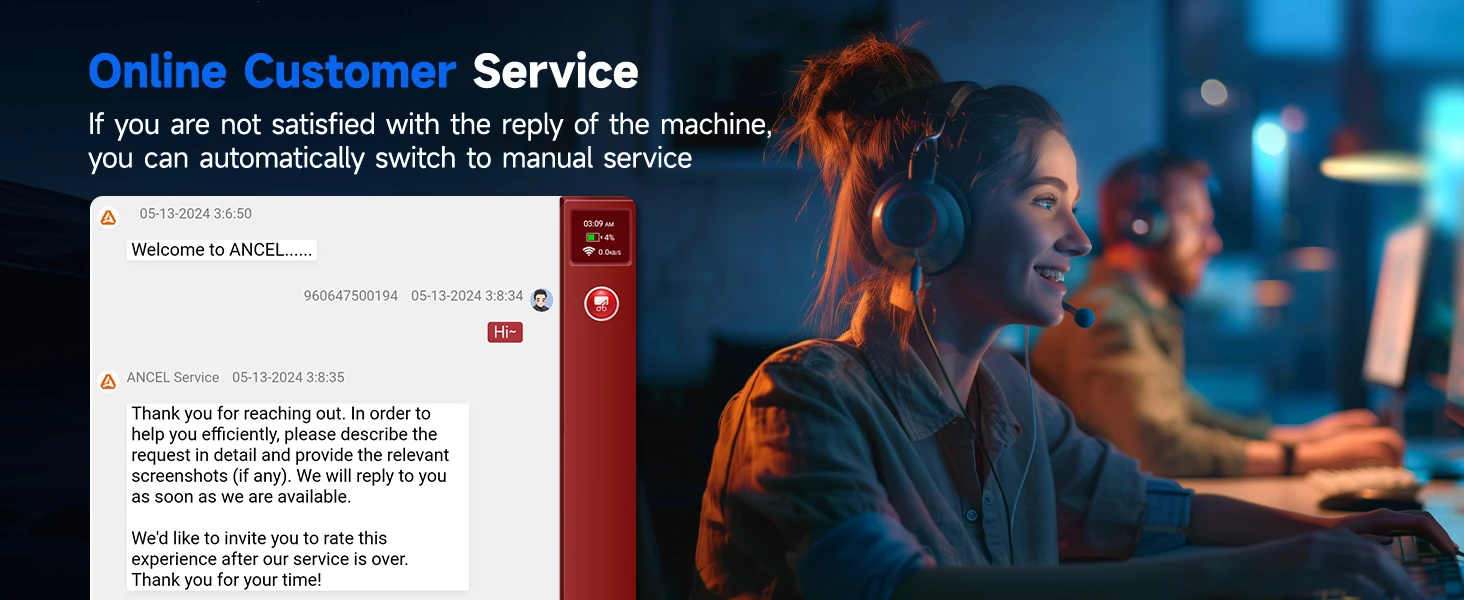Click the ANCEL Service sender logo
Screen dimensions: 1464x600
pos(108,381)
